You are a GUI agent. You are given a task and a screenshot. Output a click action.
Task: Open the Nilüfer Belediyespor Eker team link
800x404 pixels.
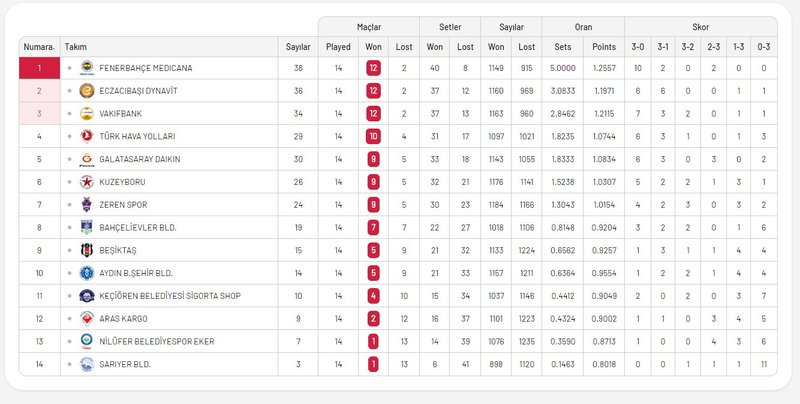pos(149,341)
